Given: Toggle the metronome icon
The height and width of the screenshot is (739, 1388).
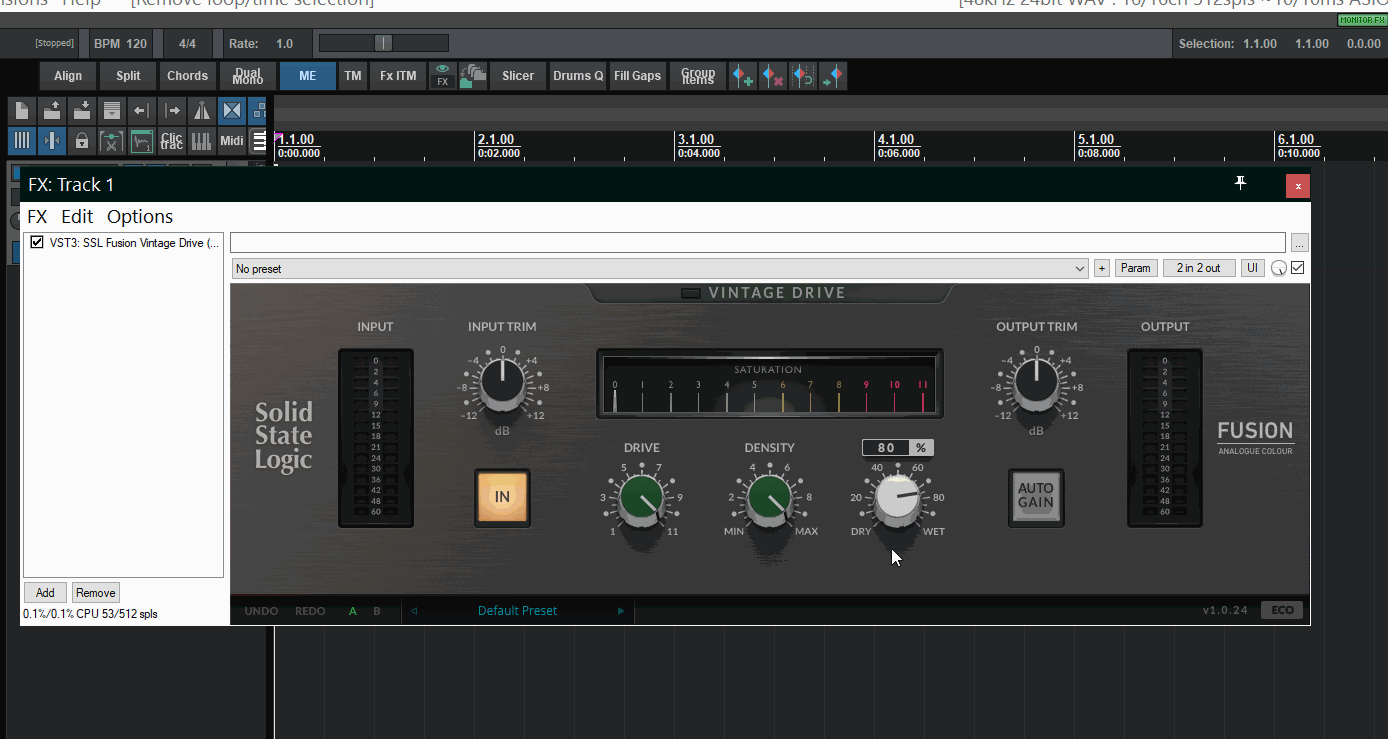Looking at the screenshot, I should coord(202,111).
